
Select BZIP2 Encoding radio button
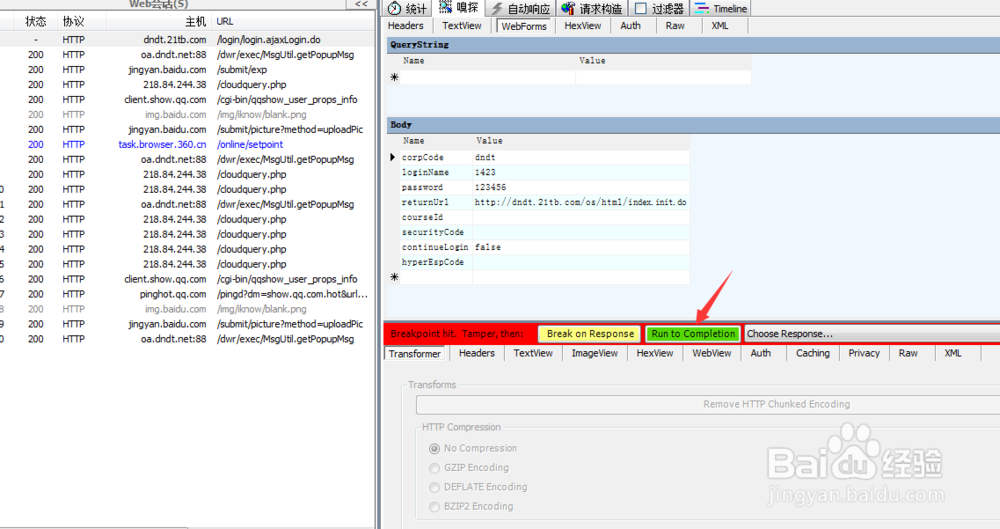tap(434, 506)
